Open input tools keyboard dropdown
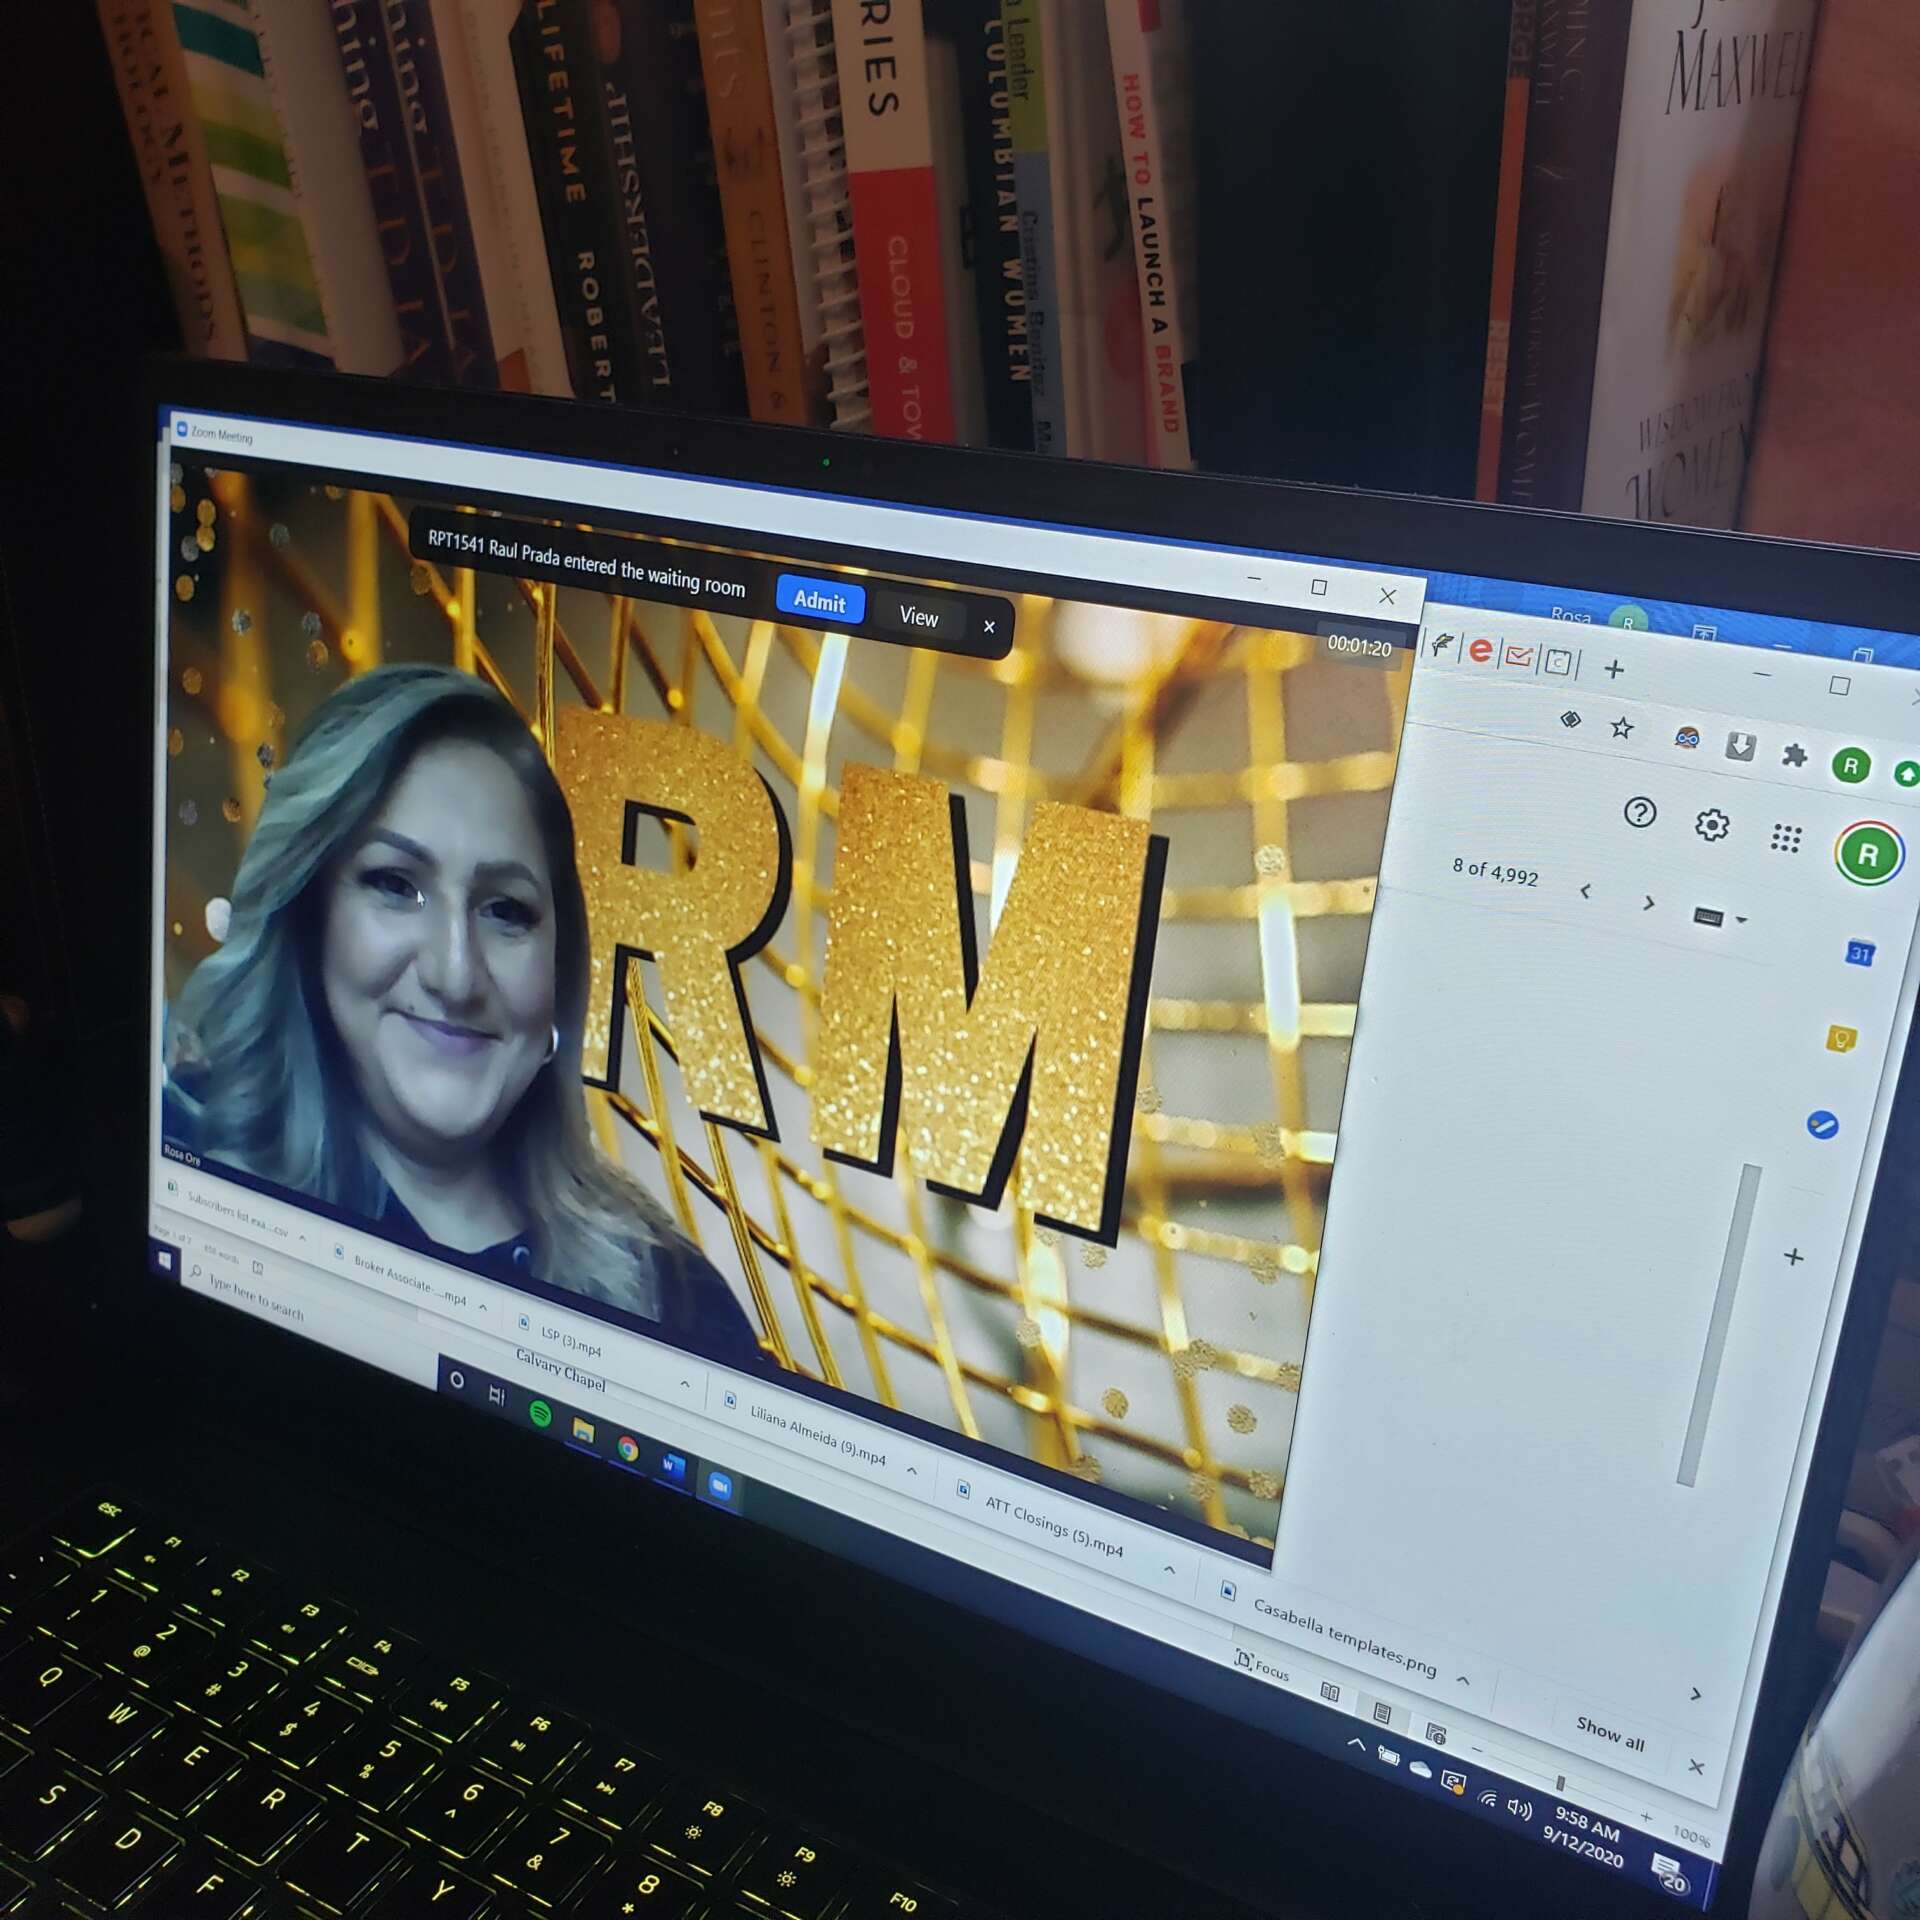This screenshot has height=1920, width=1920. coord(1740,920)
